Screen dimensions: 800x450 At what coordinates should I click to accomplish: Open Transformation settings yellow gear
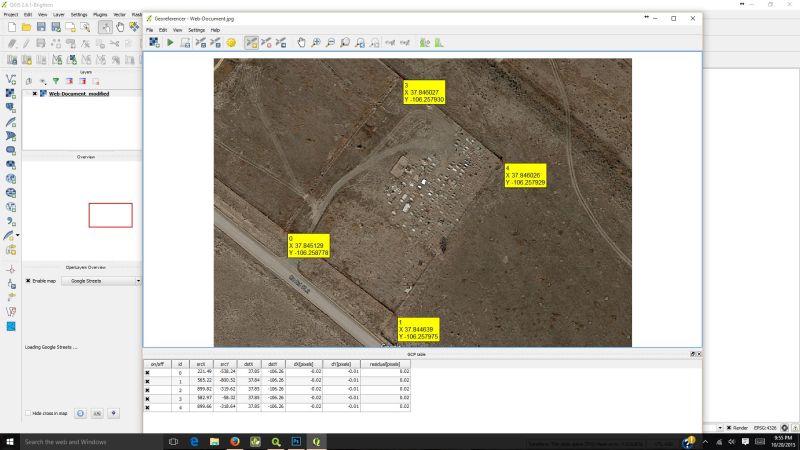[231, 43]
